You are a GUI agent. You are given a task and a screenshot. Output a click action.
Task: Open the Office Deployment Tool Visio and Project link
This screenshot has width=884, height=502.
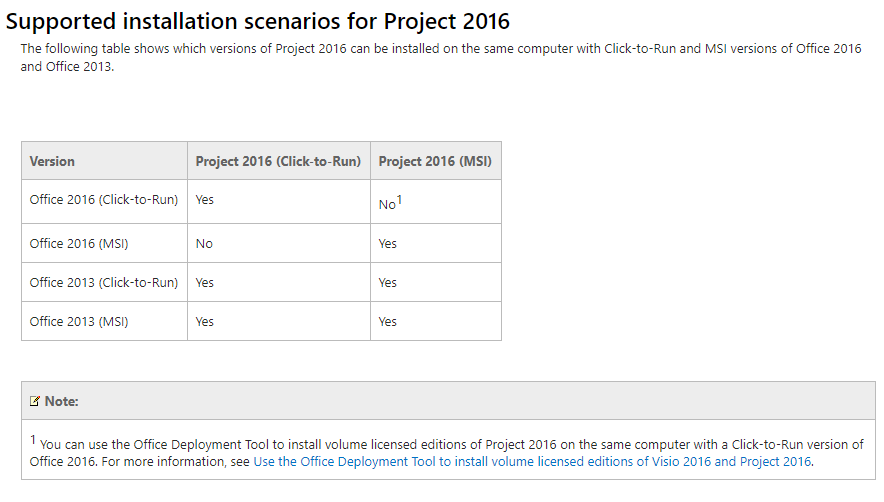pyautogui.click(x=532, y=462)
